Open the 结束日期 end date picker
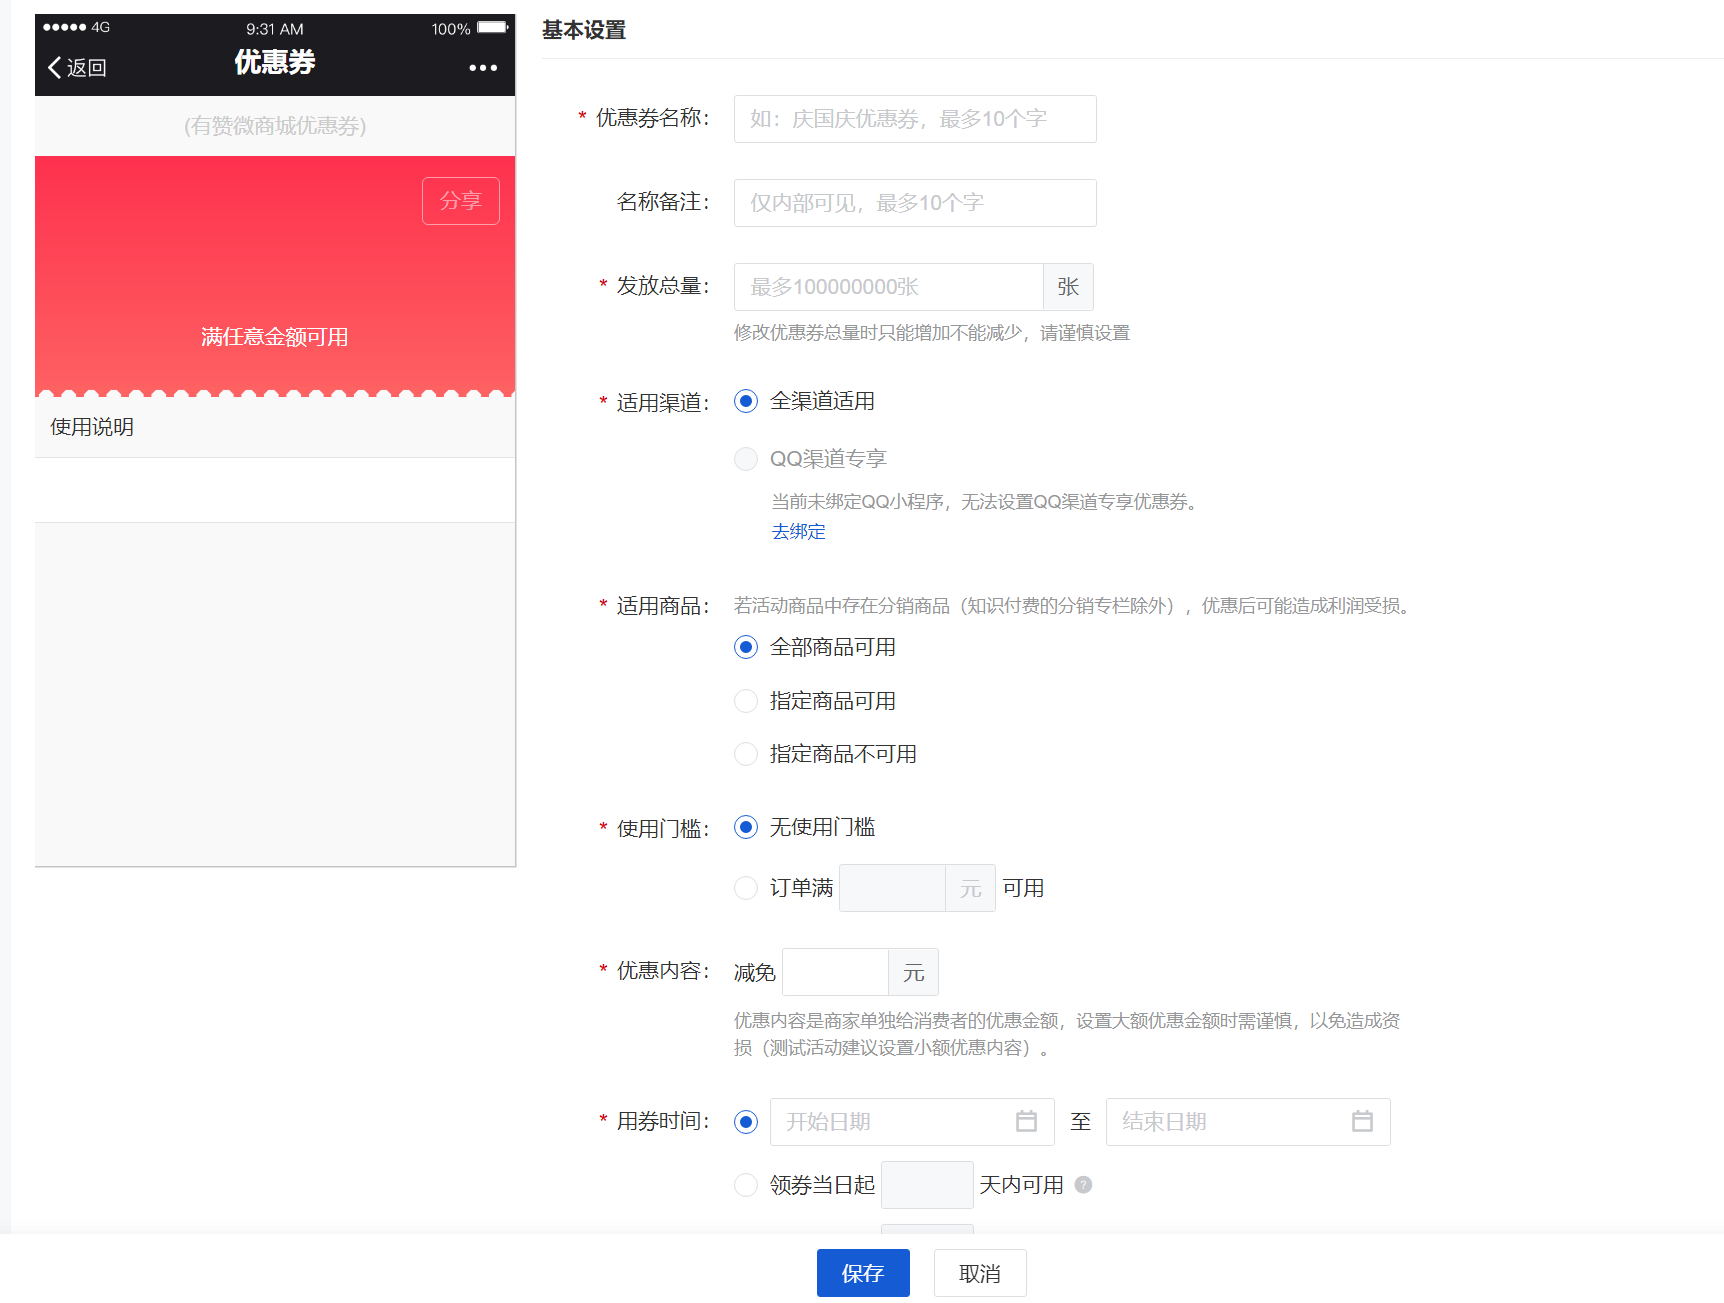1724x1303 pixels. point(1248,1122)
